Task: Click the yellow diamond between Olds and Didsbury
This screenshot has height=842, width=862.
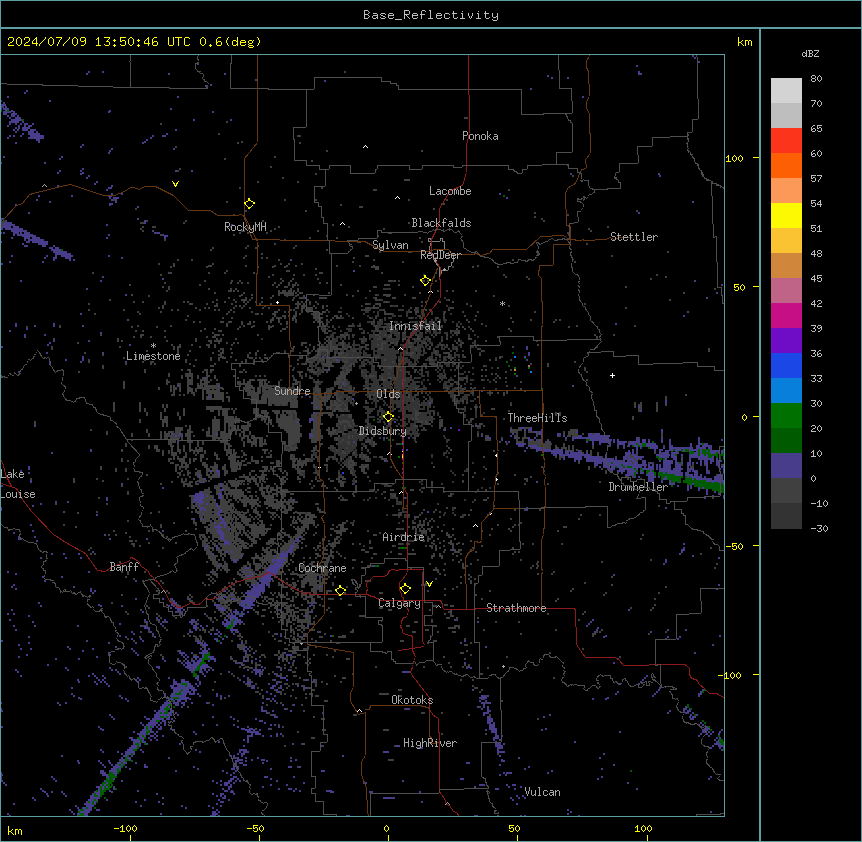Action: pos(388,417)
